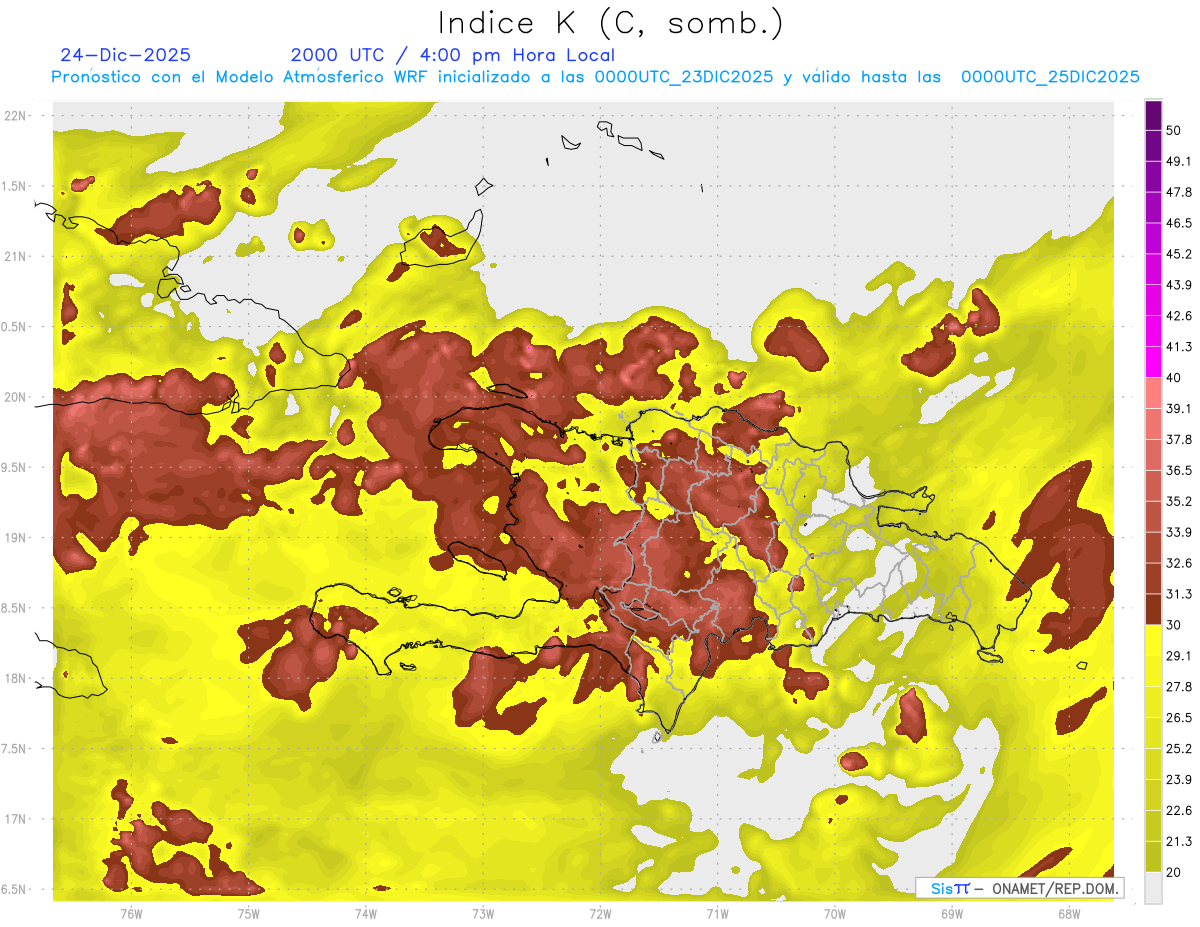Click the longitude label '70W'
This screenshot has width=1200, height=927.
835,914
